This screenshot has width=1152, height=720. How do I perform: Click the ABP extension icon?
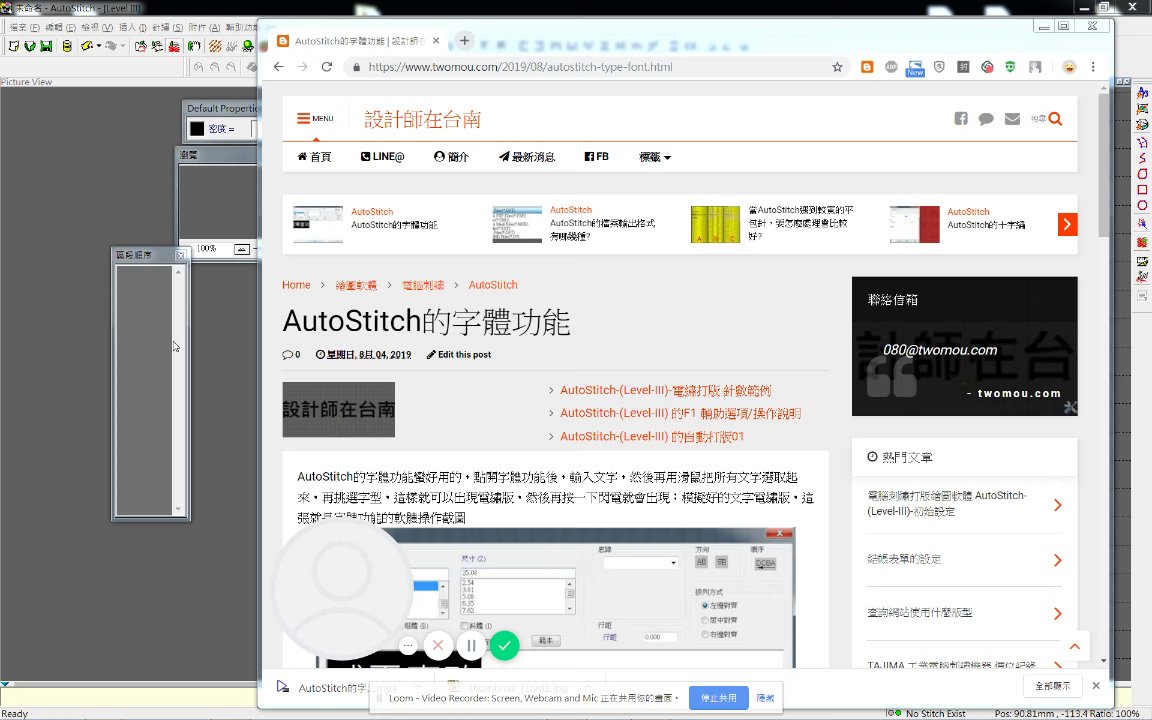coord(891,67)
